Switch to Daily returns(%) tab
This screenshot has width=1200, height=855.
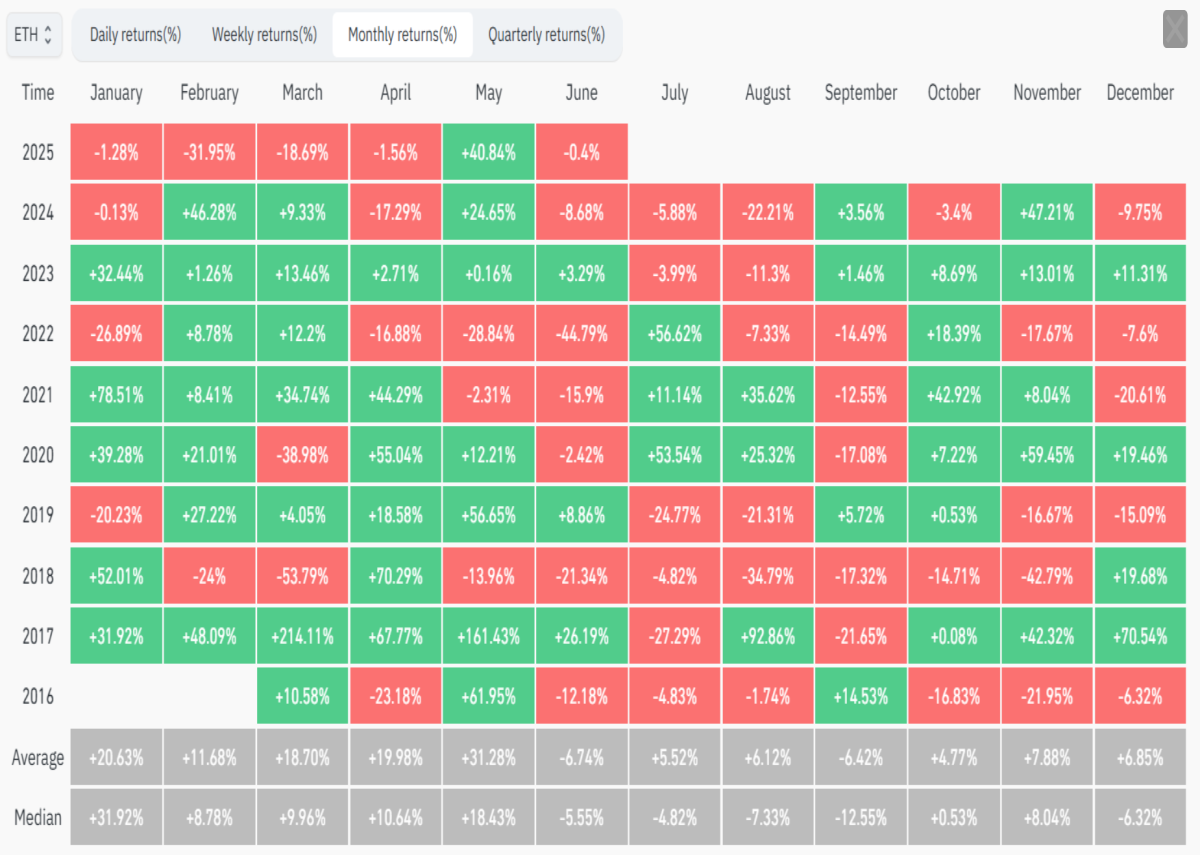(x=135, y=35)
